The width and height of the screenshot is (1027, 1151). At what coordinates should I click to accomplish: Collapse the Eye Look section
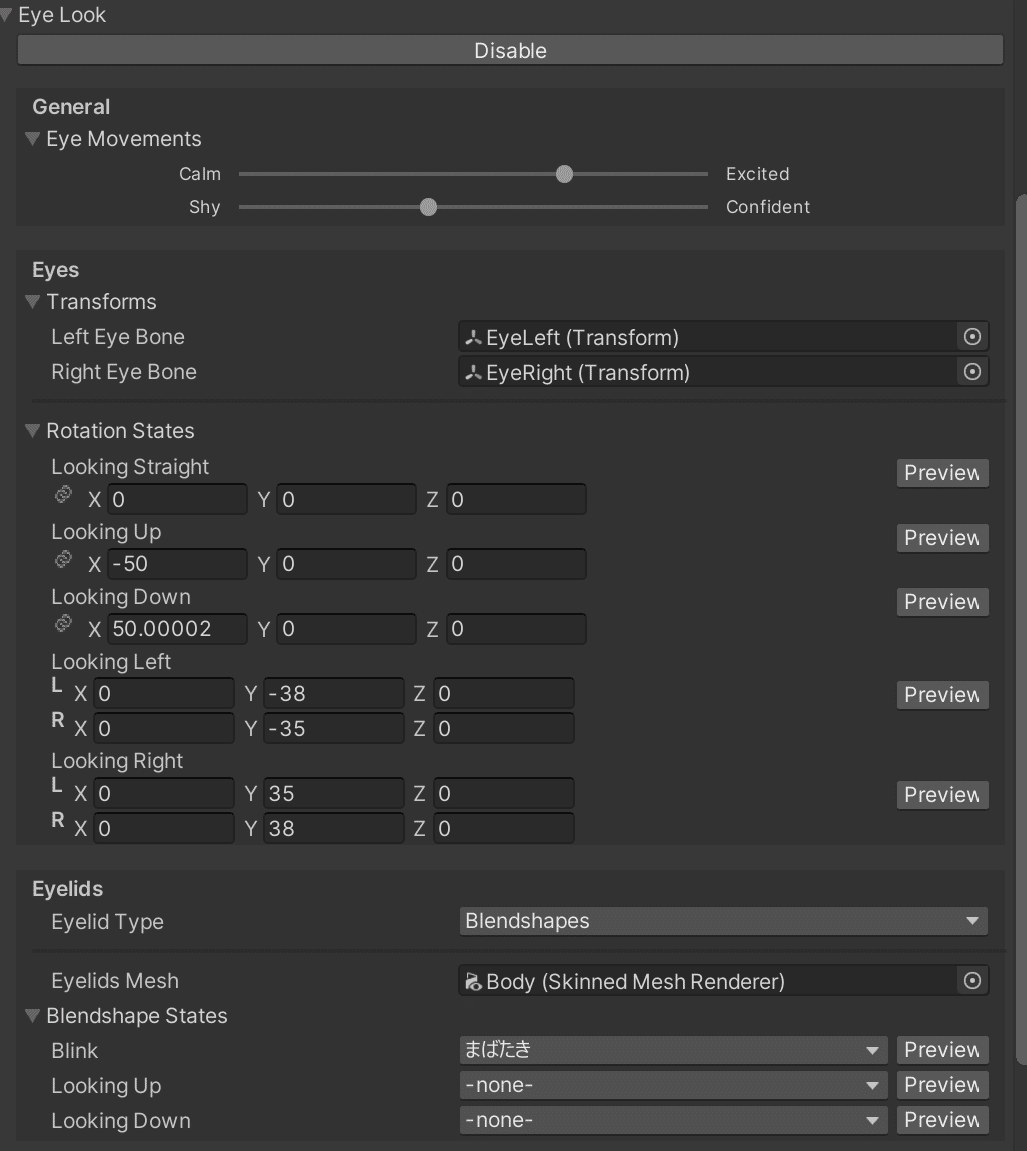tap(7, 15)
